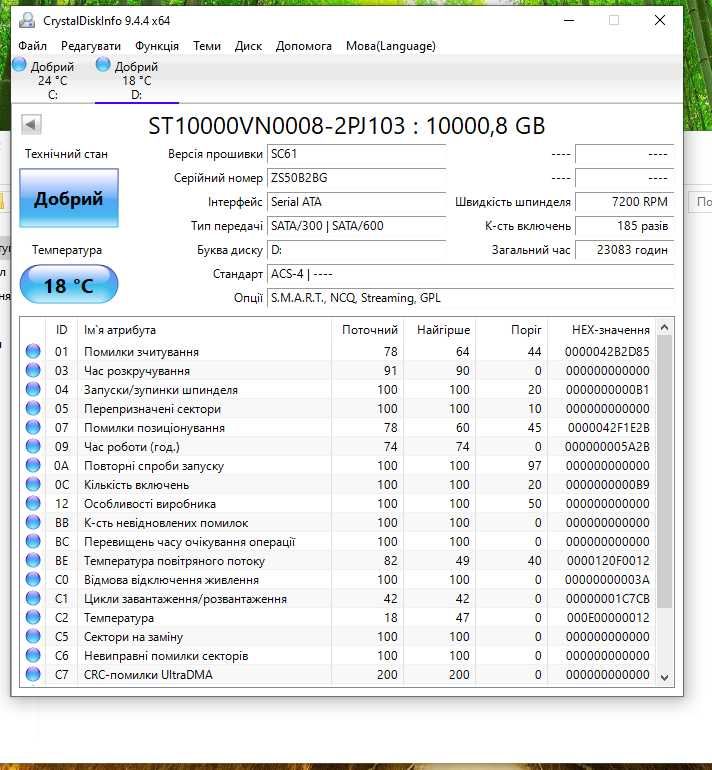Open the Диск menu
The width and height of the screenshot is (712, 770).
(248, 46)
